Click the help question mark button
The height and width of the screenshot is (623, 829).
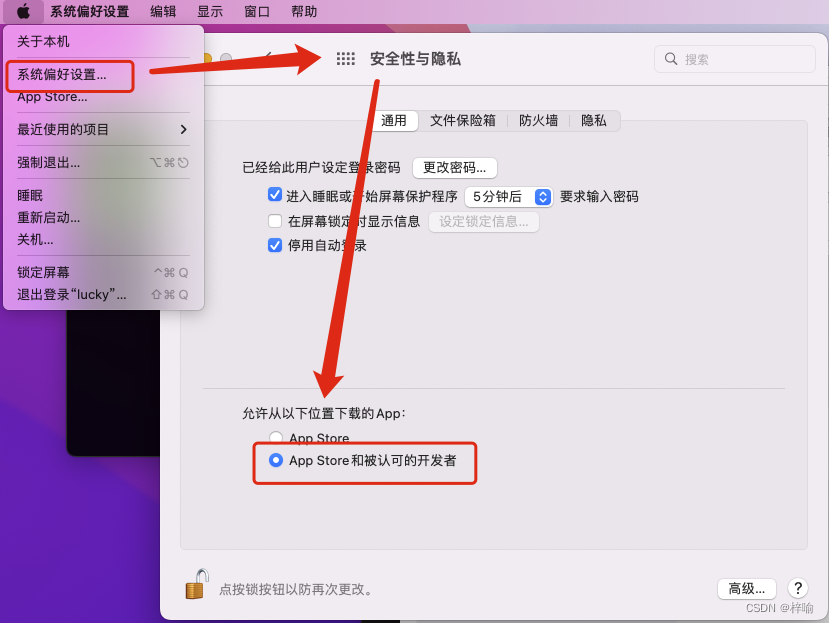[798, 588]
